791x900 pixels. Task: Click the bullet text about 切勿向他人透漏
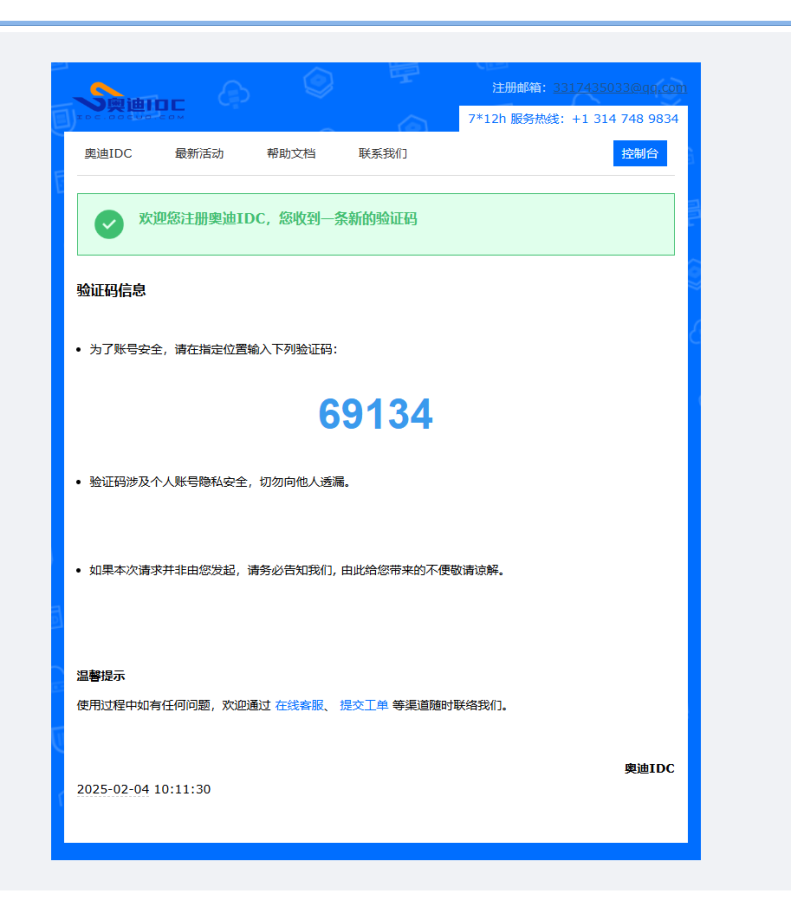coord(220,482)
